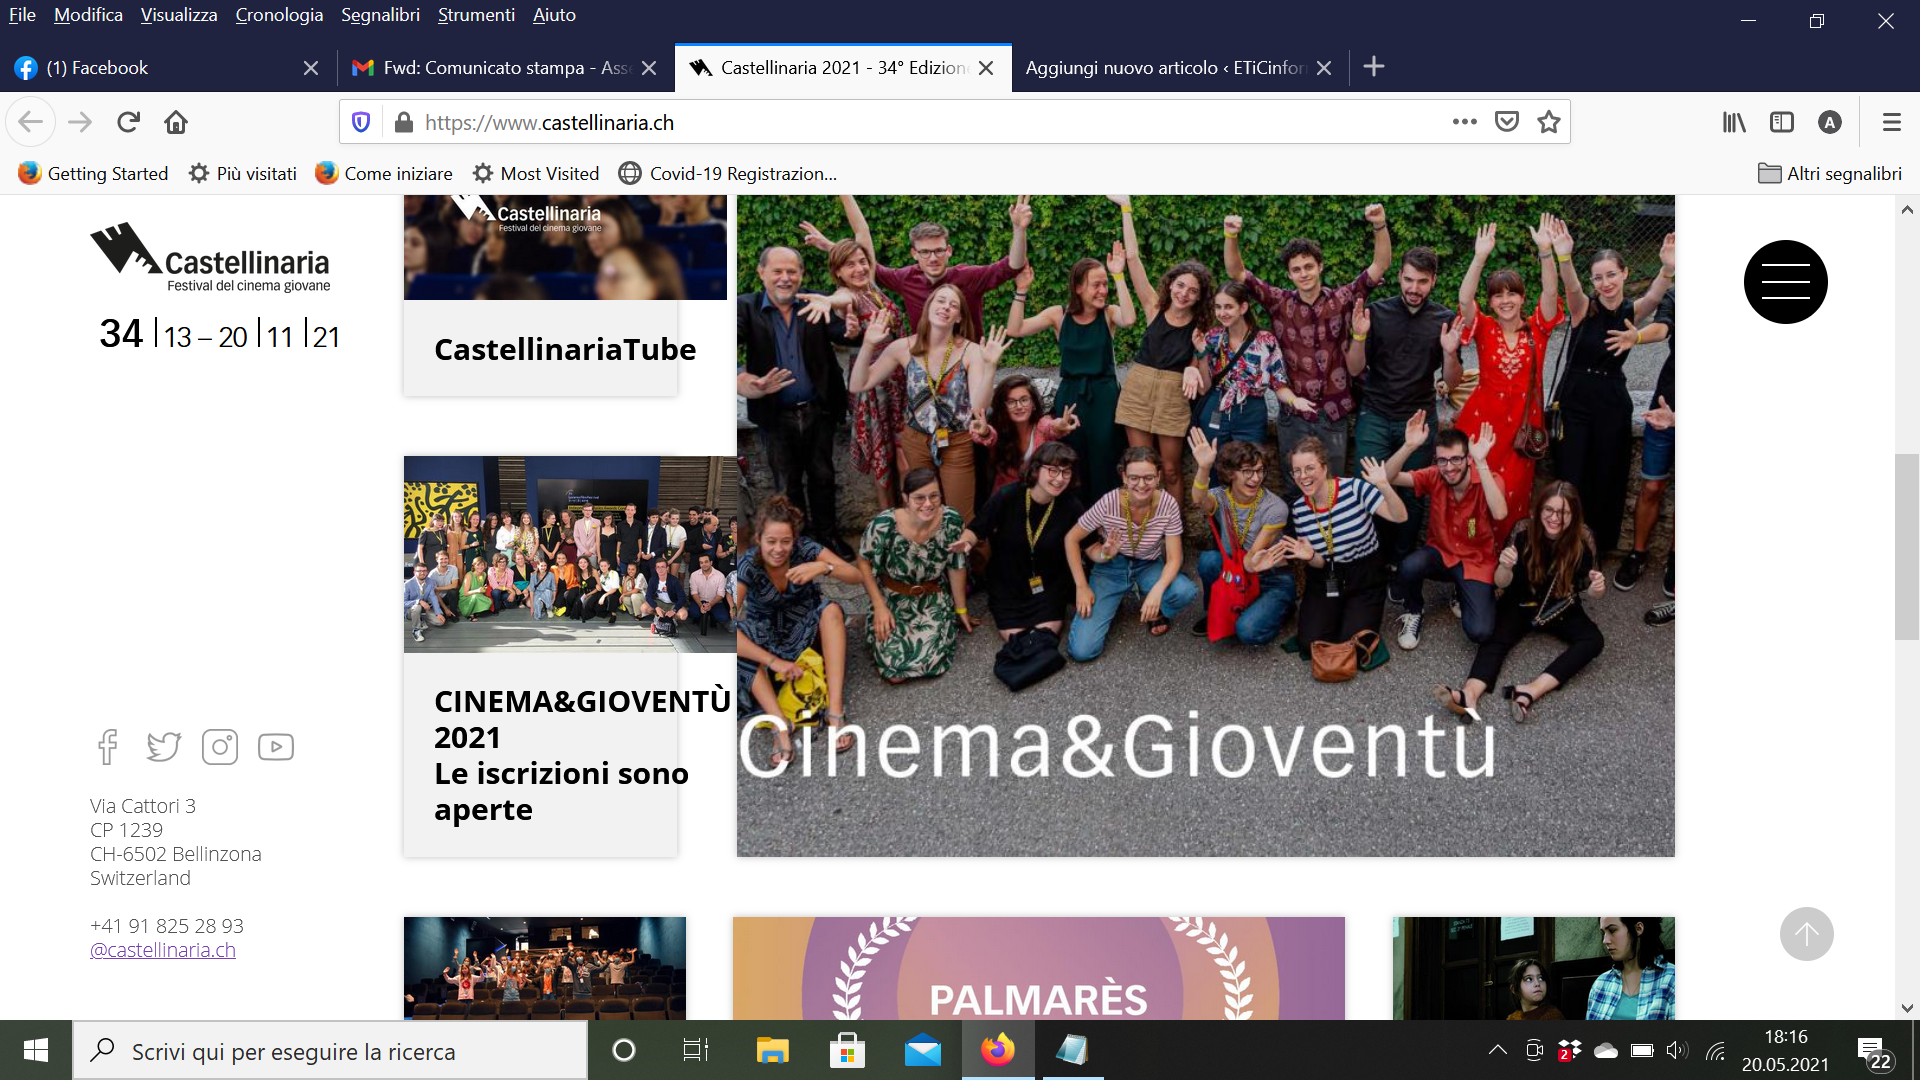Click scrollbar down arrow
Viewport: 1920px width, 1080px height.
[x=1907, y=1008]
